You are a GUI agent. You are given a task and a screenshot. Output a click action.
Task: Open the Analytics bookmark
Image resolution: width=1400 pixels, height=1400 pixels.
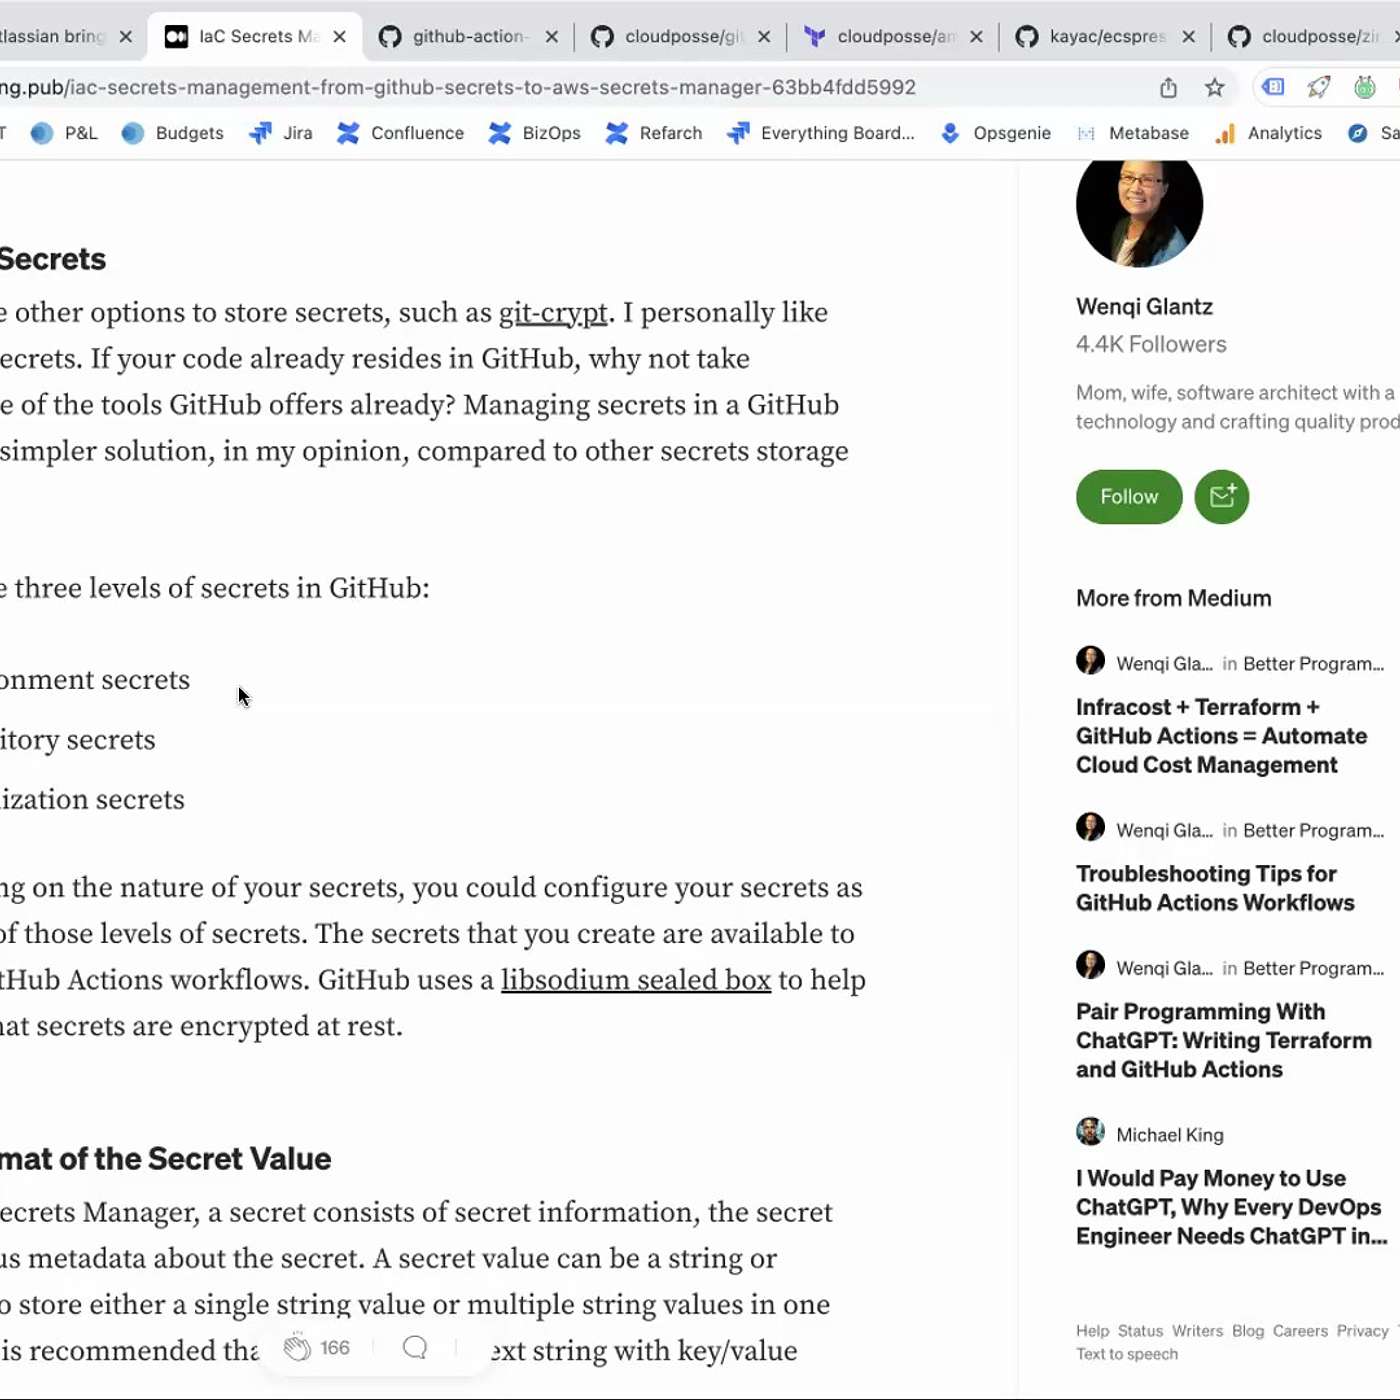[x=1268, y=133]
